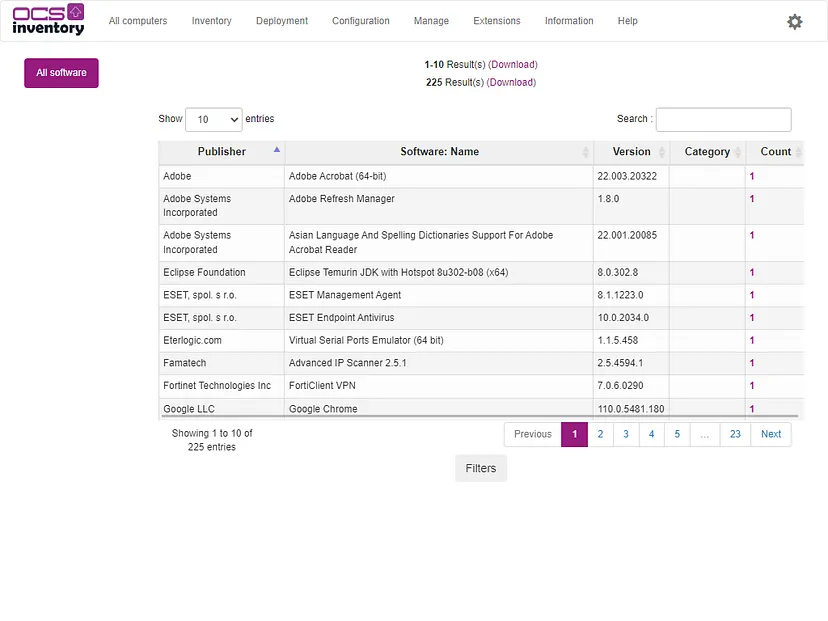The height and width of the screenshot is (621, 828).
Task: Open the Filters button
Action: 481,468
